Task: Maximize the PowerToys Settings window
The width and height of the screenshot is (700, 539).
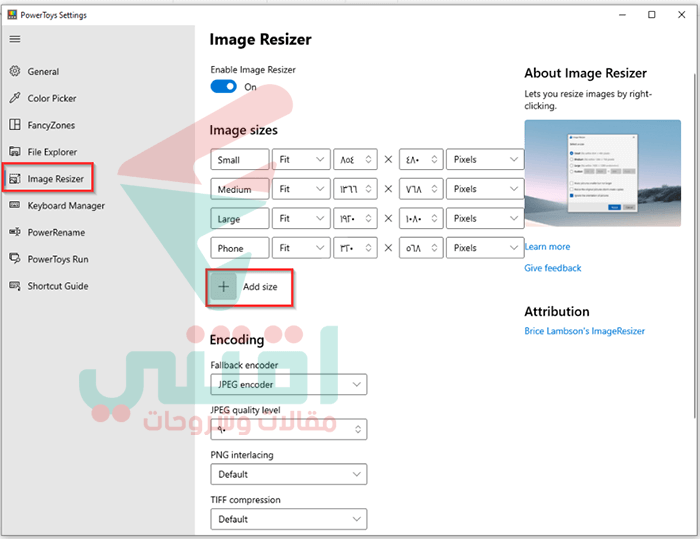Action: click(x=651, y=15)
